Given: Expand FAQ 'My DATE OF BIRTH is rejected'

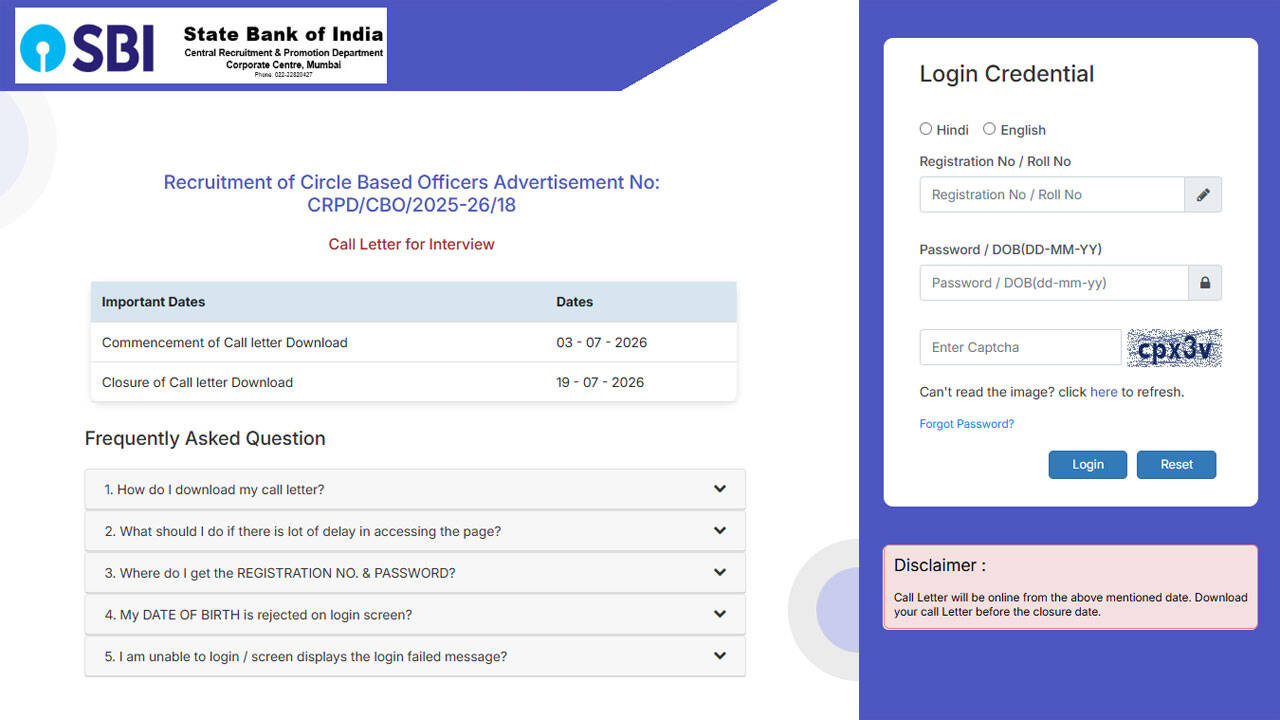Looking at the screenshot, I should (x=415, y=615).
